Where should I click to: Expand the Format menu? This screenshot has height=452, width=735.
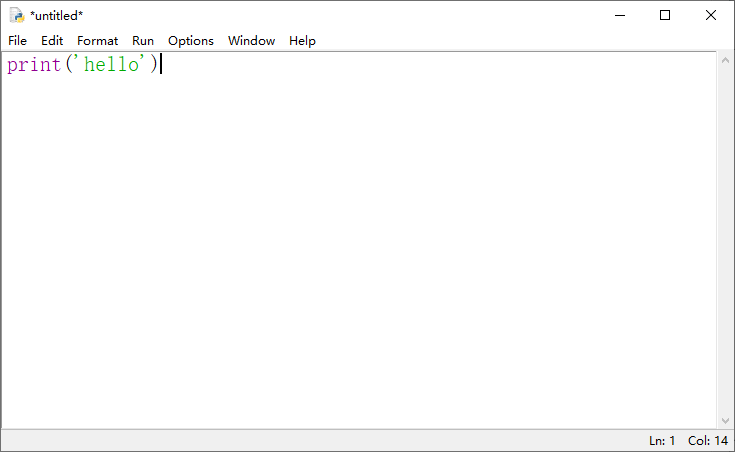click(x=97, y=41)
